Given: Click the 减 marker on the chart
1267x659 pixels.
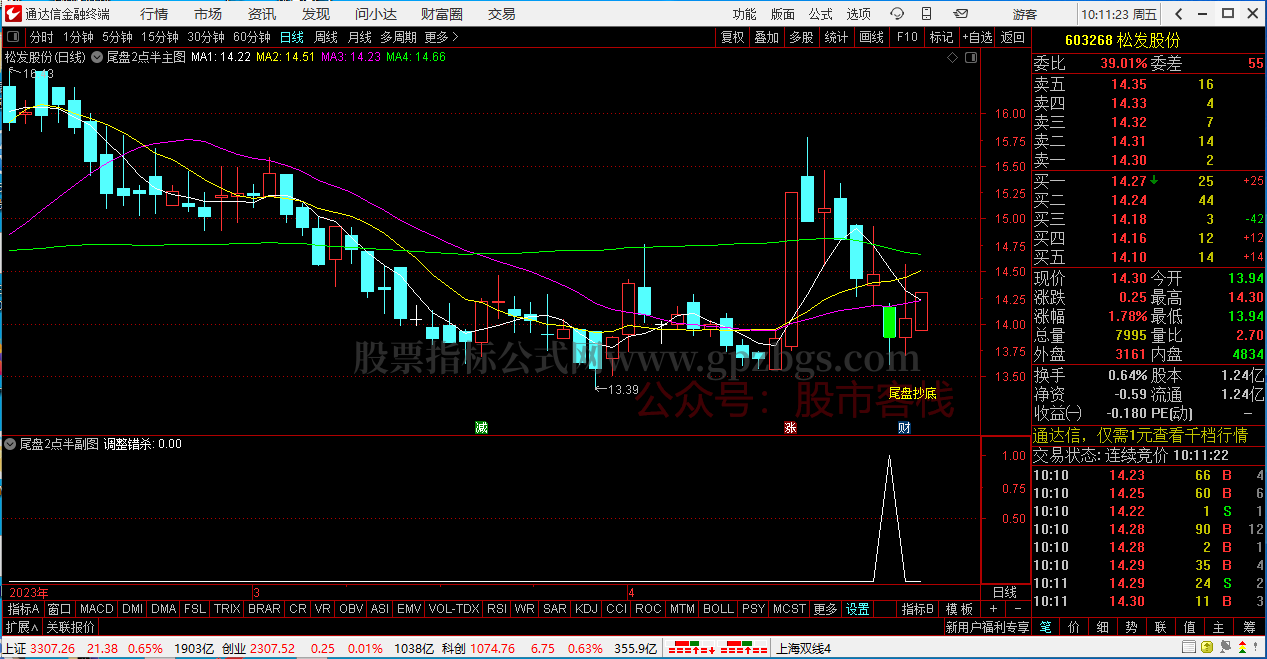Looking at the screenshot, I should [481, 427].
